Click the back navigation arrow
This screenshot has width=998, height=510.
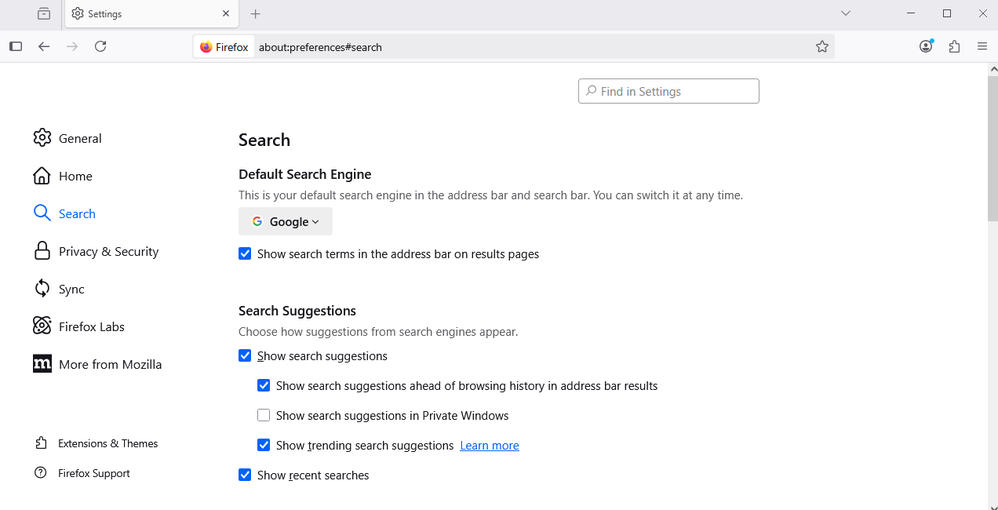point(44,47)
